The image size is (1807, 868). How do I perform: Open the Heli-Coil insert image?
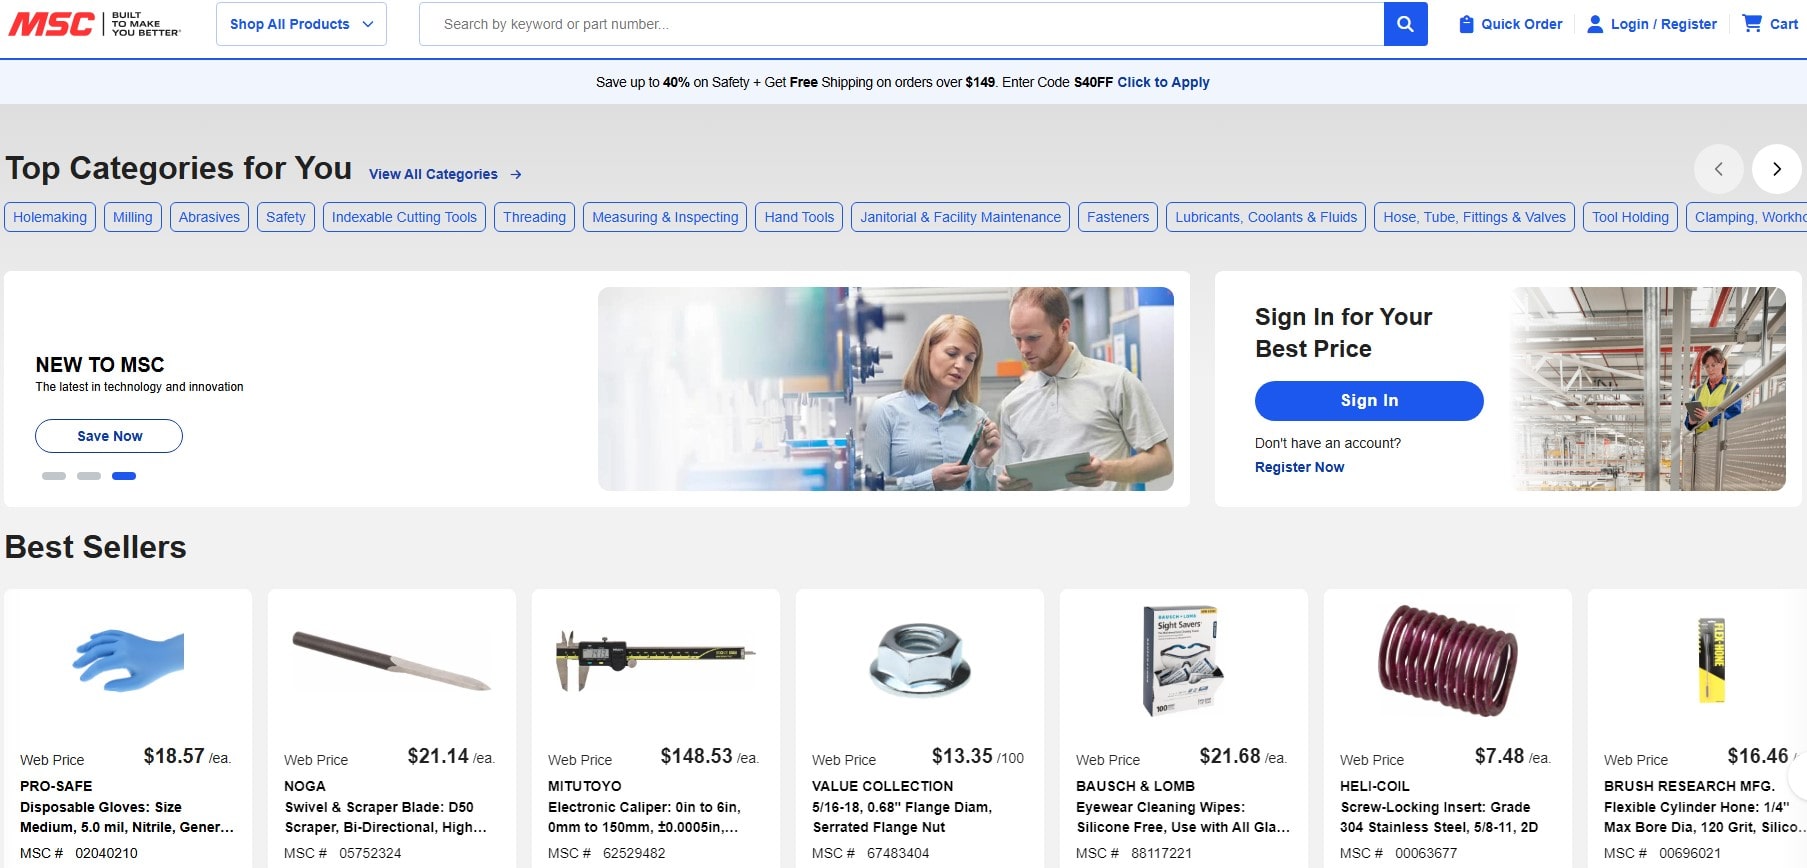1448,661
